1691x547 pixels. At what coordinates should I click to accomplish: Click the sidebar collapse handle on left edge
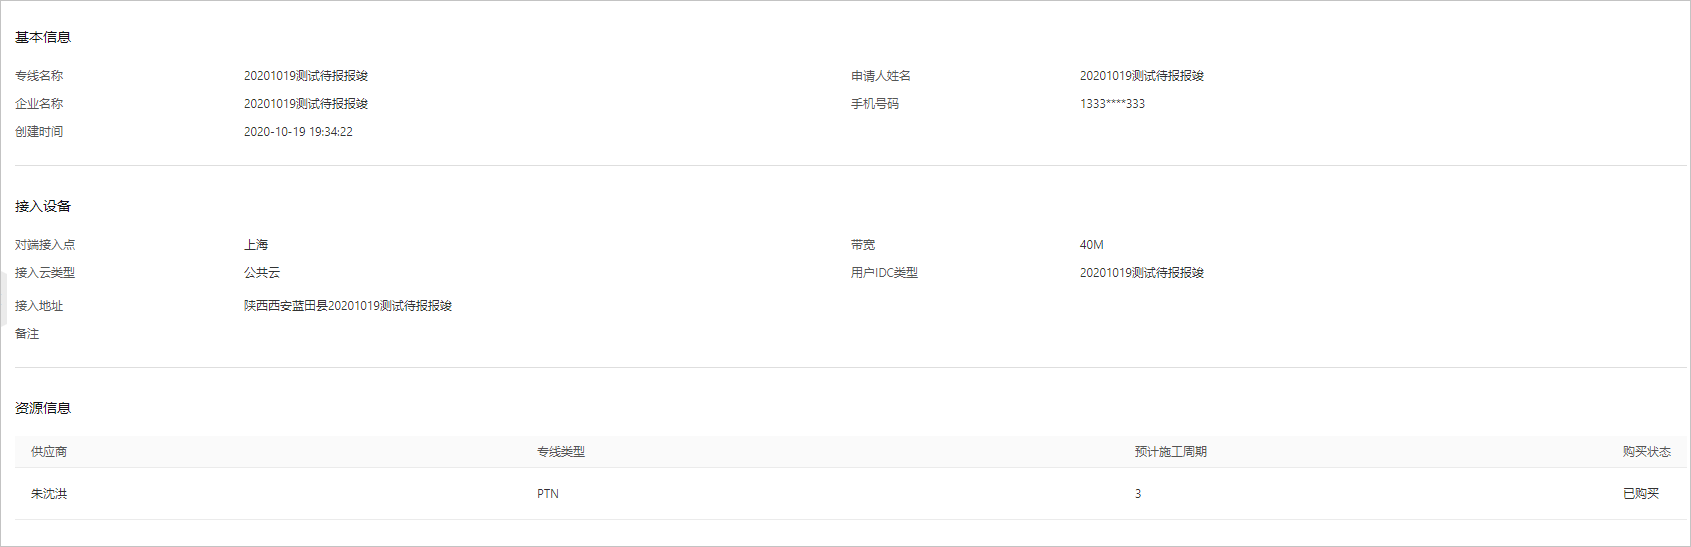3,298
